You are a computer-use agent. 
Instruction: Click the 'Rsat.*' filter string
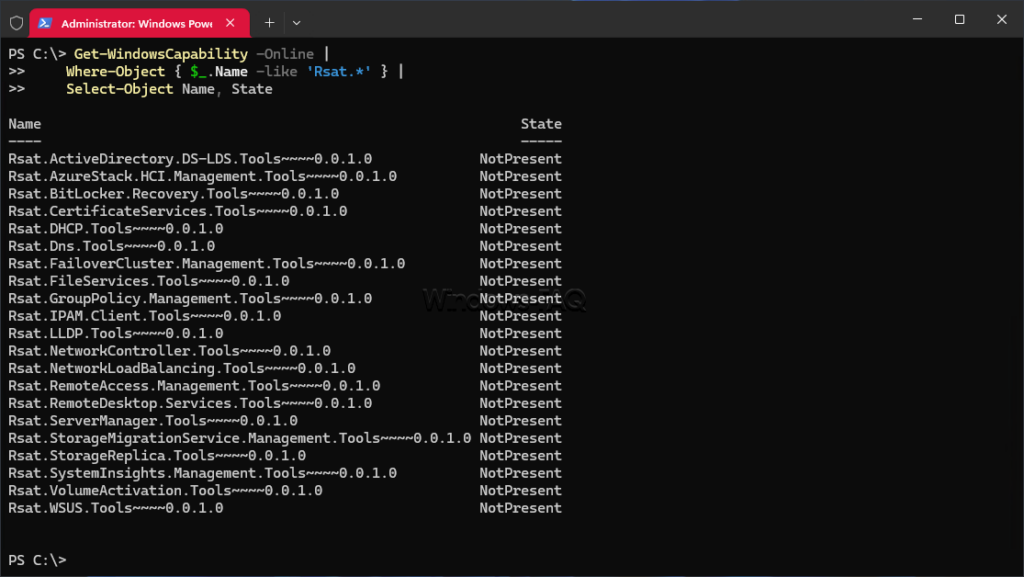pos(339,71)
